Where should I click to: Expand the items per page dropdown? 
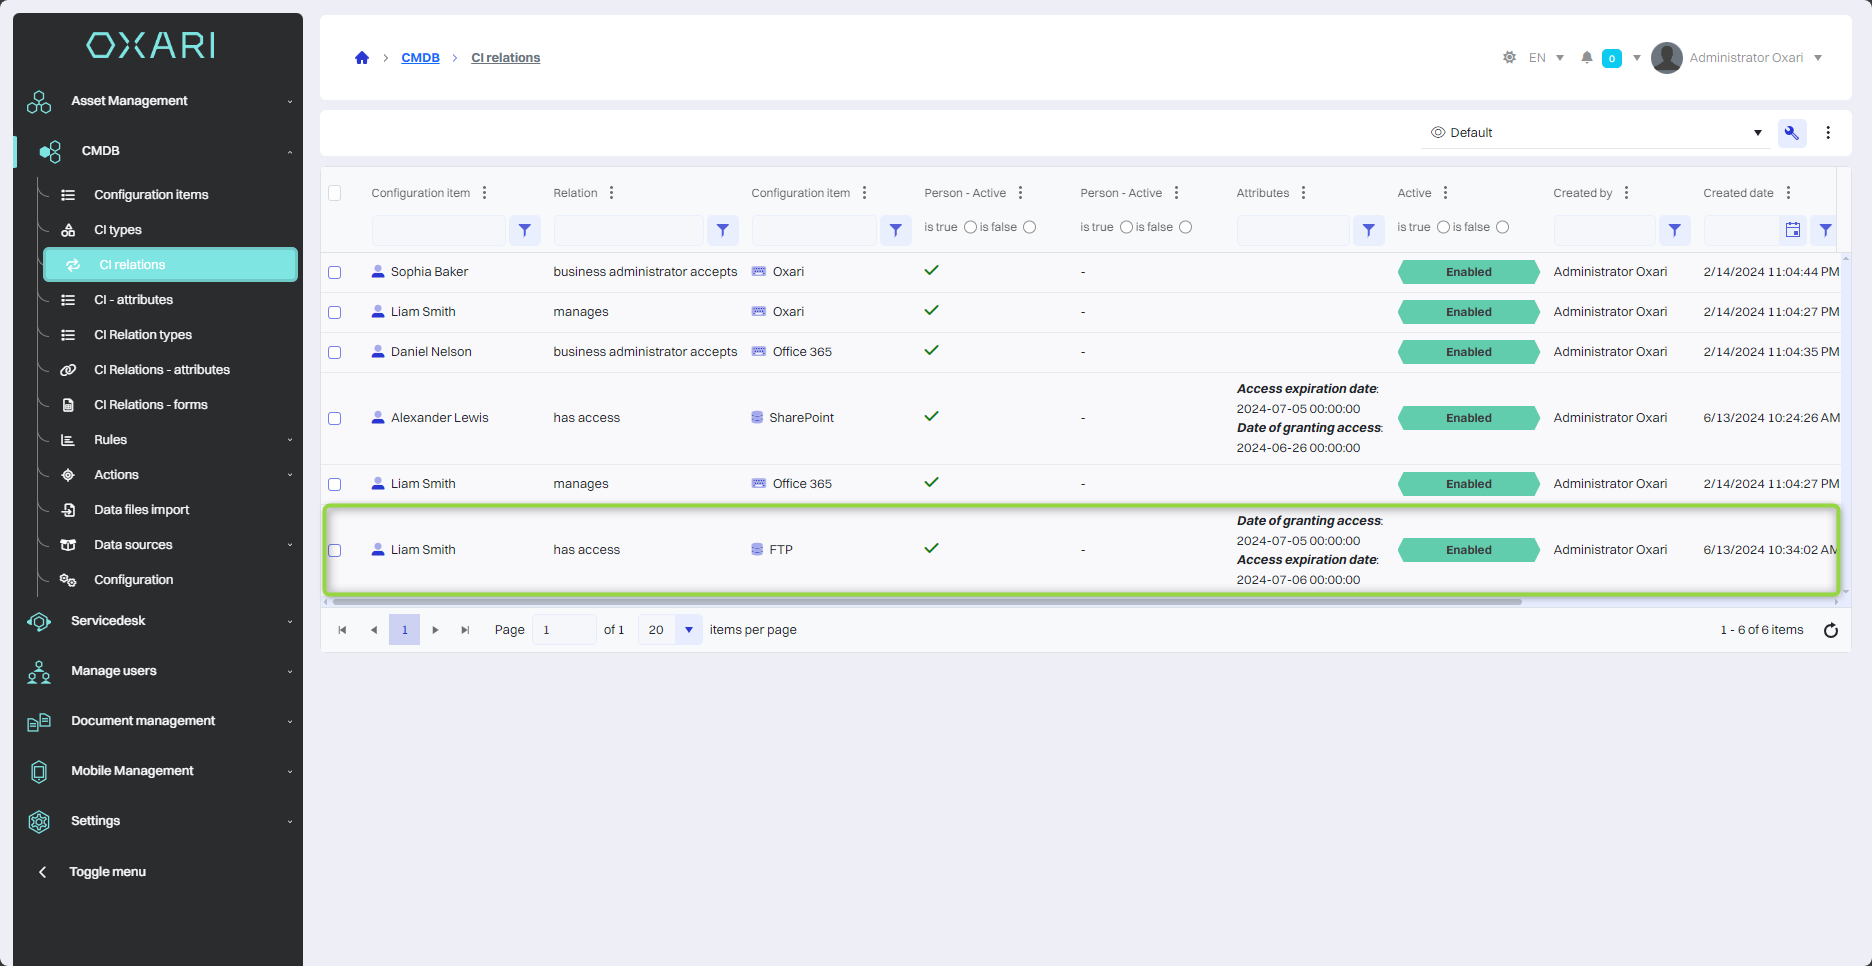688,630
